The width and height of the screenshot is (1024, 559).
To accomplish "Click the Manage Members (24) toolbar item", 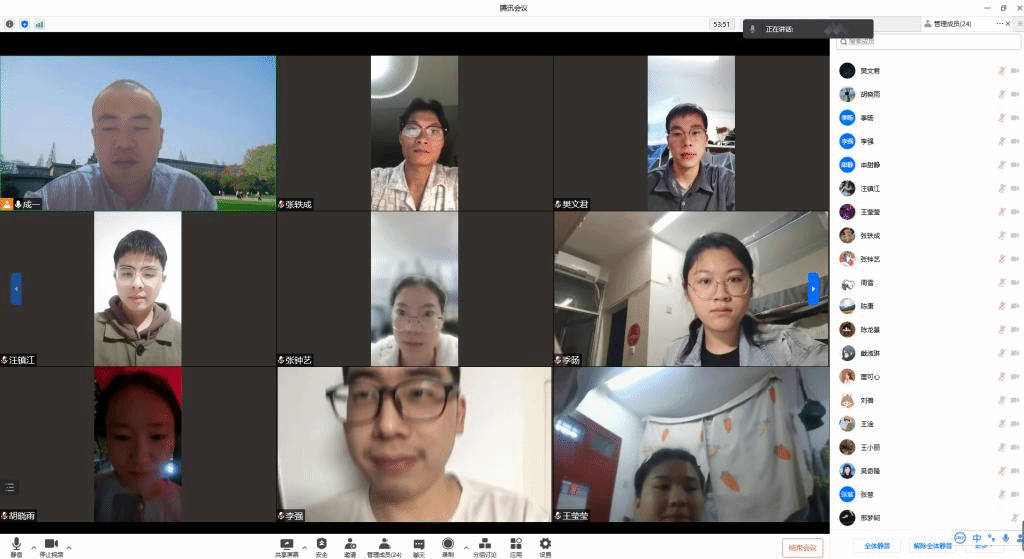I will (x=384, y=546).
